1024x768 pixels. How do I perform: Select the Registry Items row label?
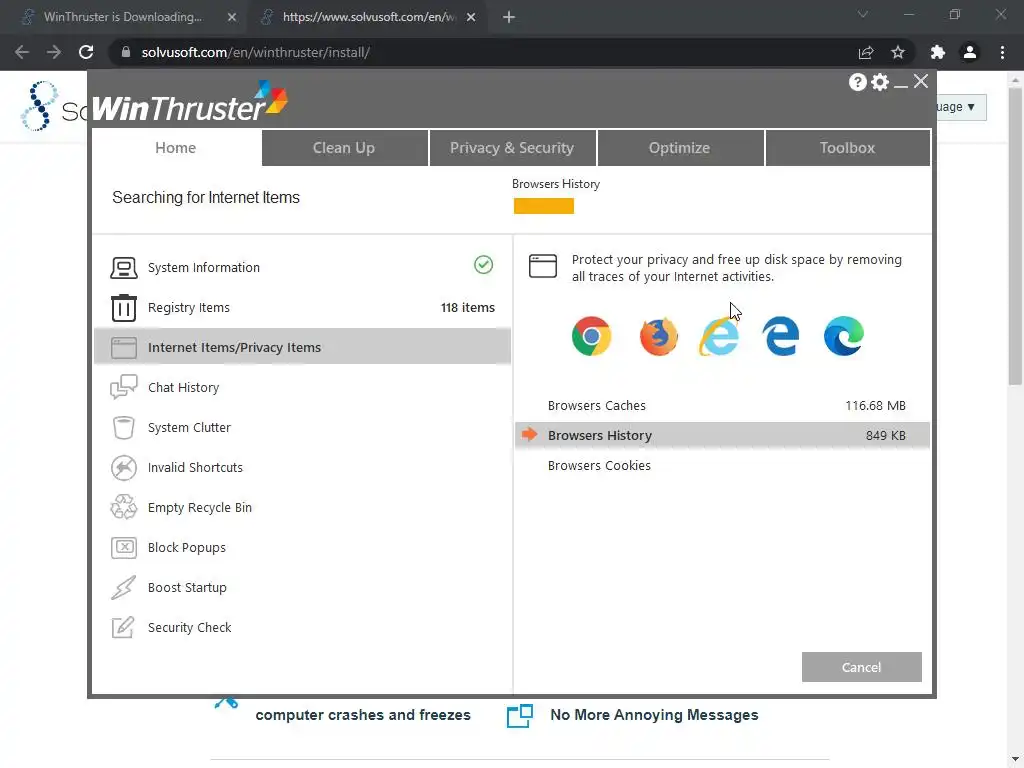click(189, 308)
